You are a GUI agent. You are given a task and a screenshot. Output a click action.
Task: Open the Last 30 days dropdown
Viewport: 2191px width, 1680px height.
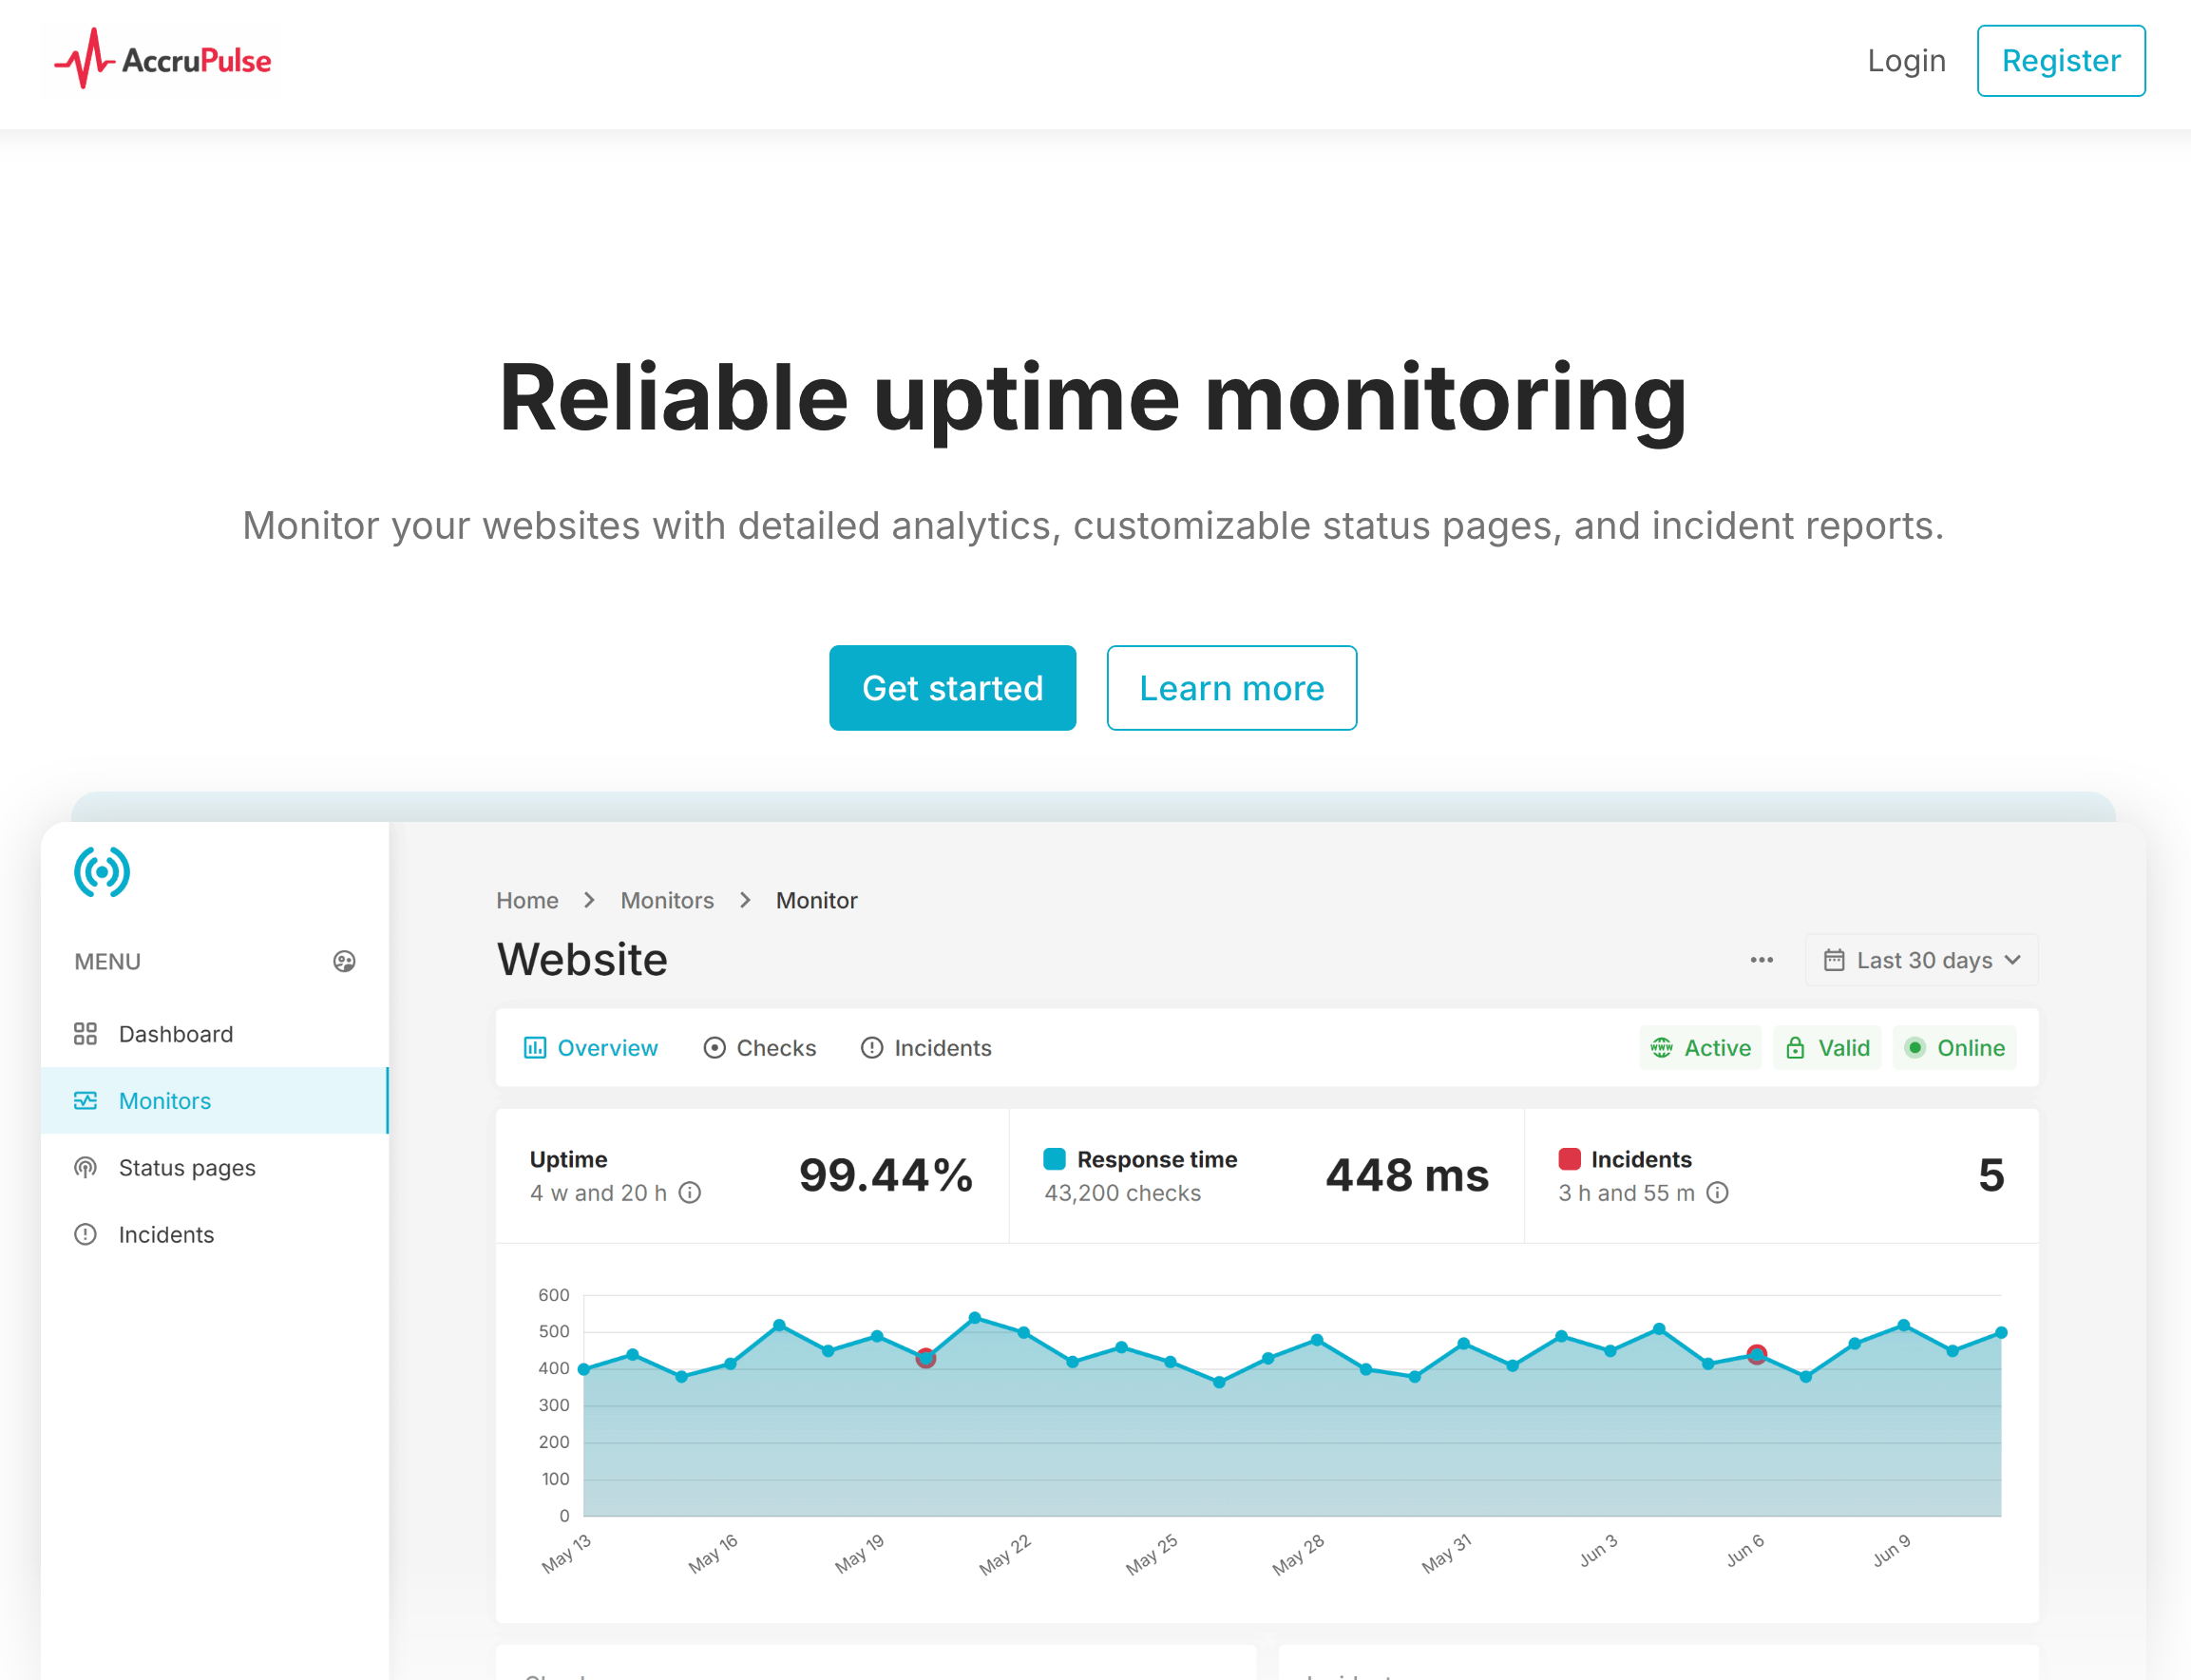(1921, 960)
